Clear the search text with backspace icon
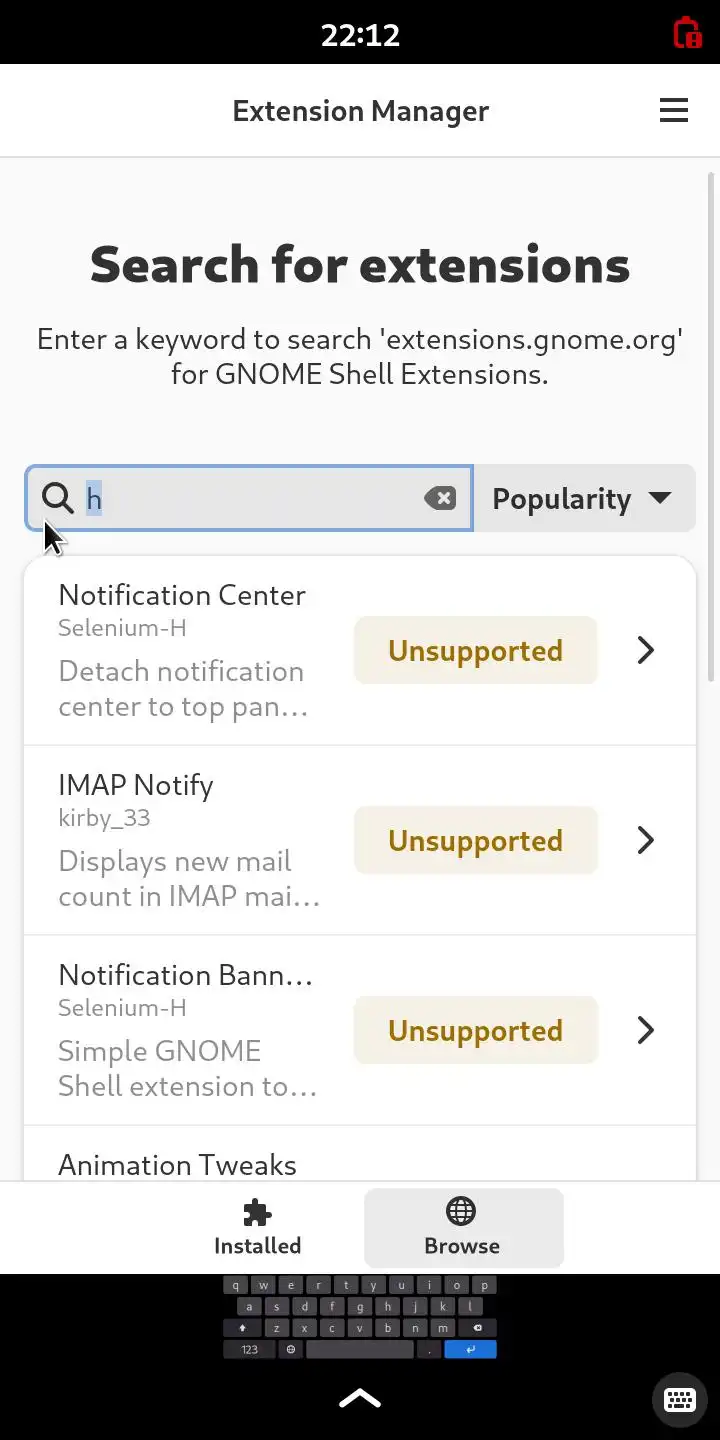Screen dimensions: 720x1440 coord(440,498)
